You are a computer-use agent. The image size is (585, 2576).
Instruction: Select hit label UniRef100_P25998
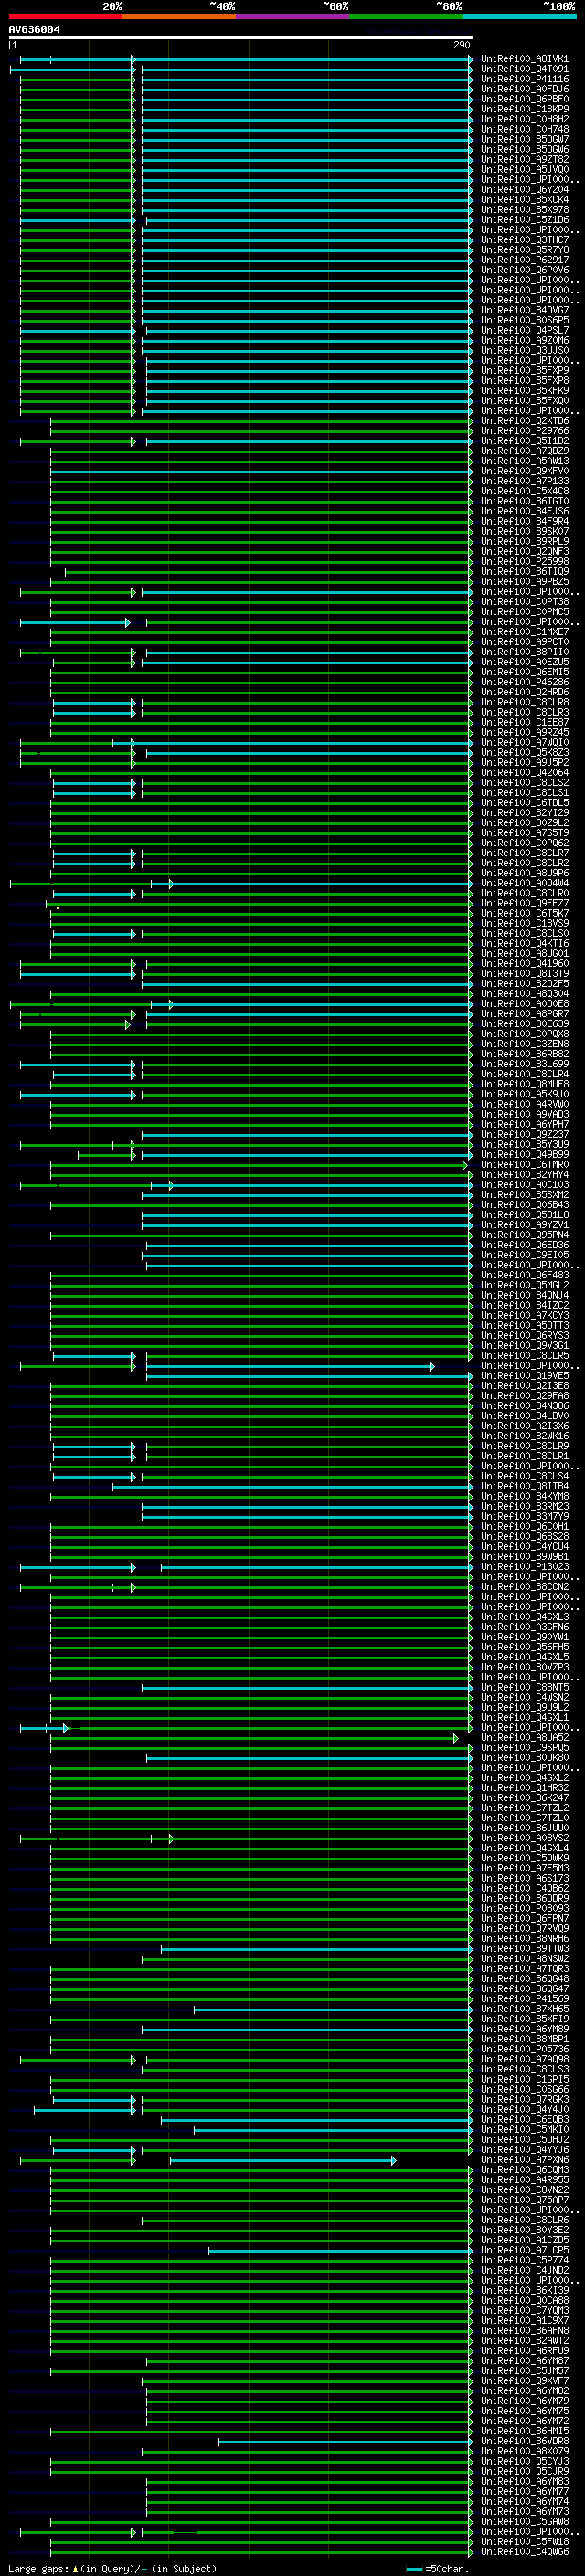click(x=525, y=562)
